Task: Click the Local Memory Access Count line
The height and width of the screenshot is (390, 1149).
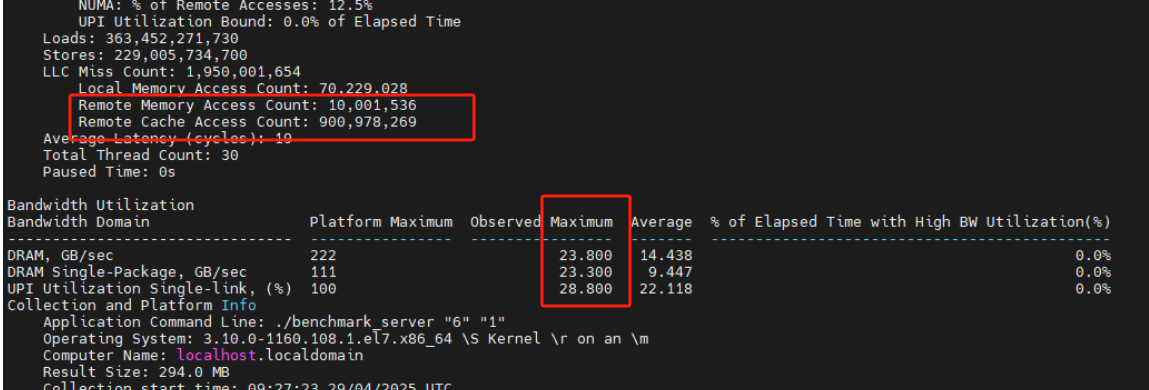Action: click(243, 88)
